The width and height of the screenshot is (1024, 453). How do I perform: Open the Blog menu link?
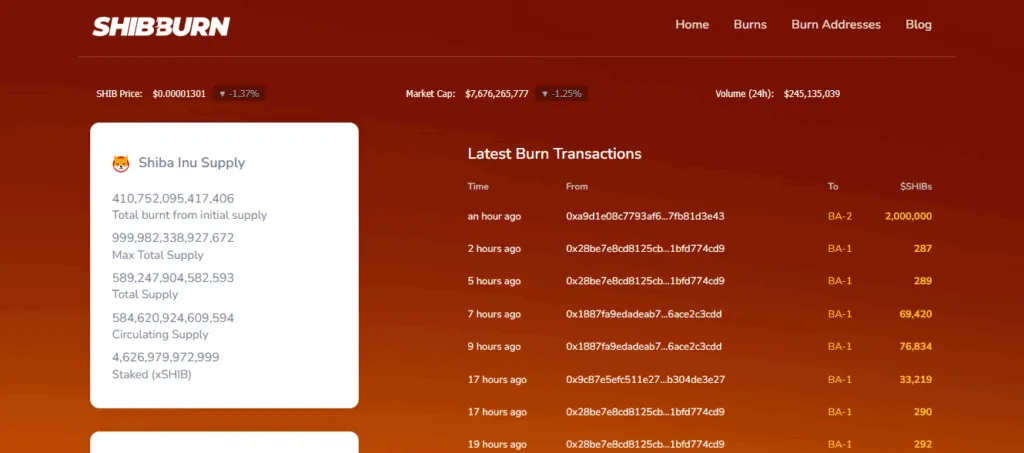tap(918, 25)
